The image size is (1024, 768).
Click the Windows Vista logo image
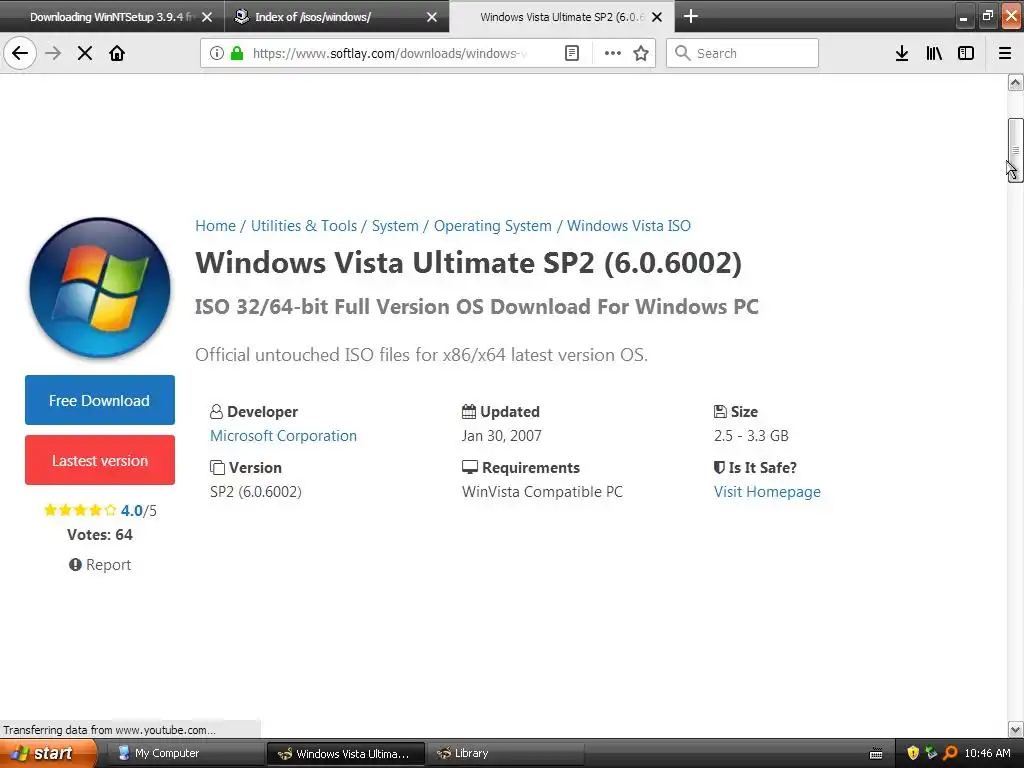tap(100, 287)
